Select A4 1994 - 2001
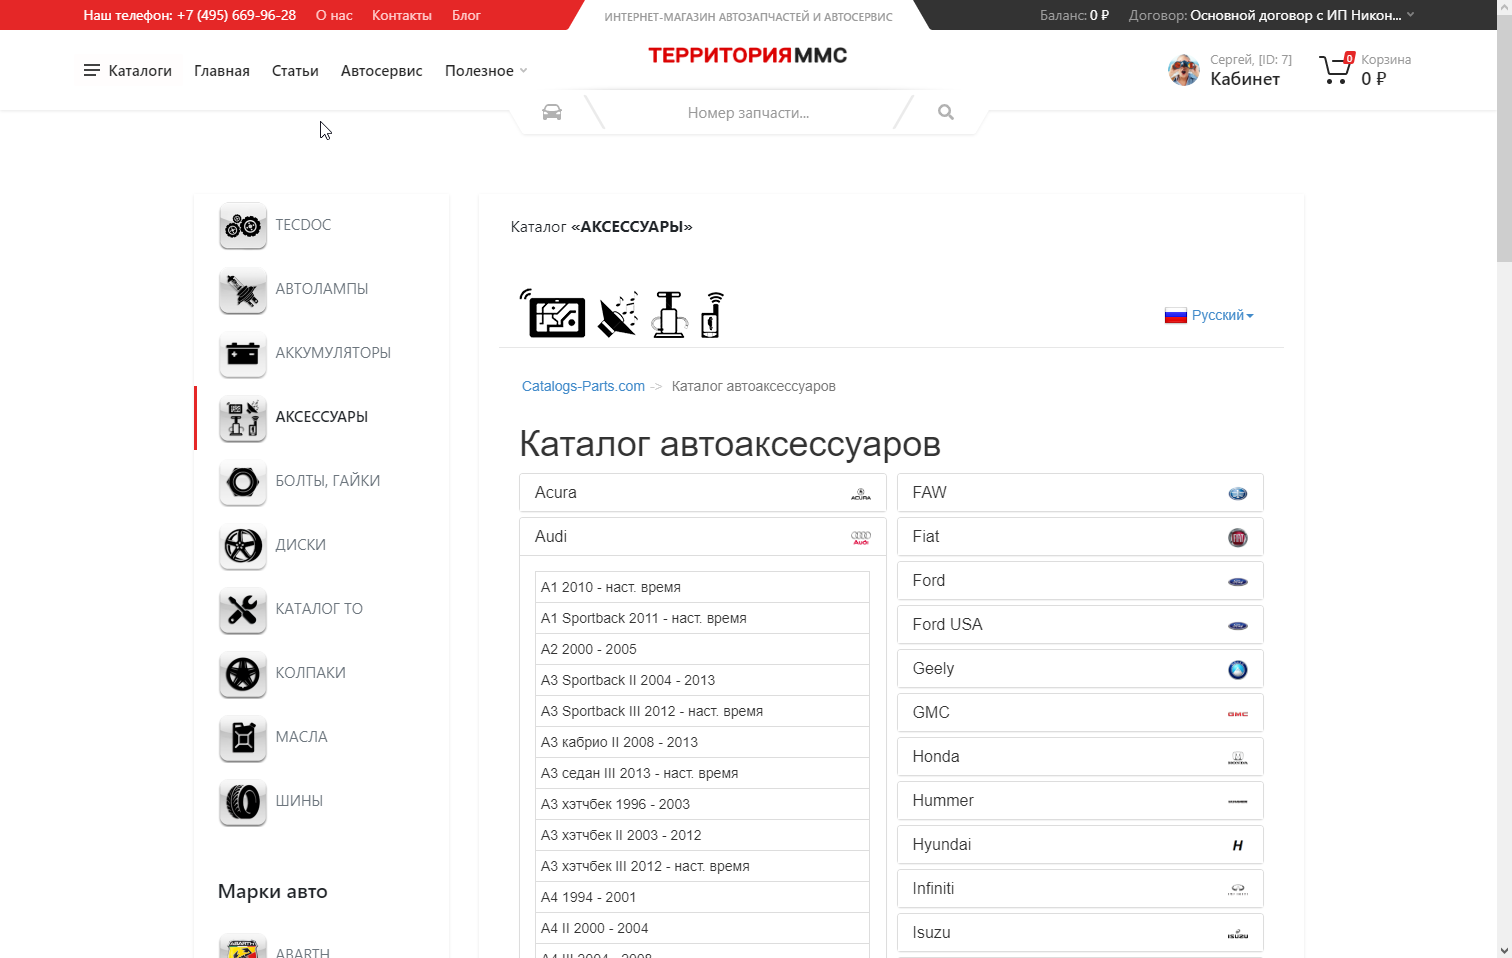1512x958 pixels. pos(702,897)
